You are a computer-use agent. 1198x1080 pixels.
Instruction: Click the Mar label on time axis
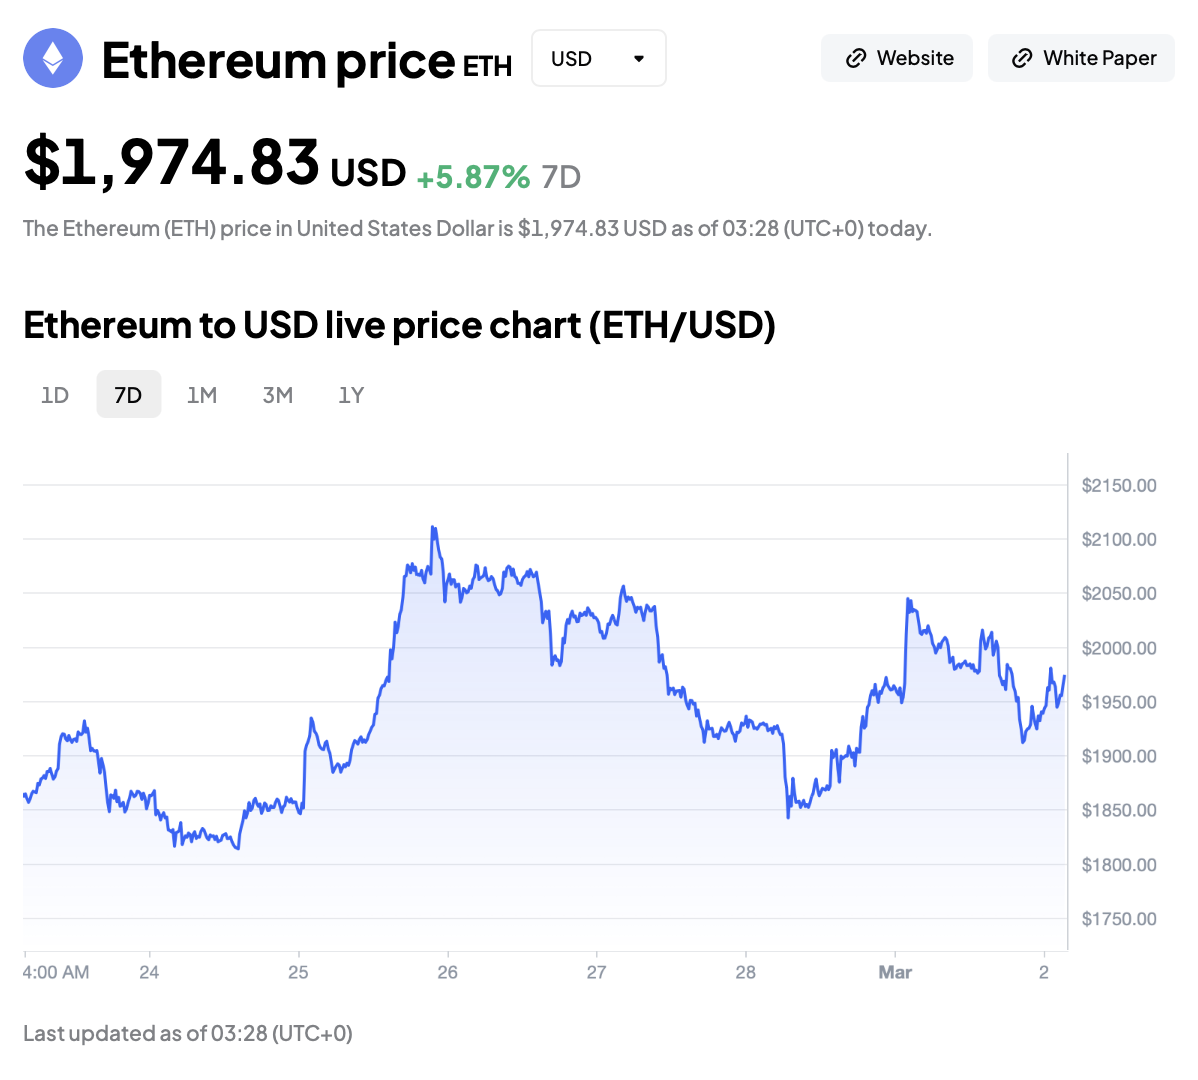895,972
